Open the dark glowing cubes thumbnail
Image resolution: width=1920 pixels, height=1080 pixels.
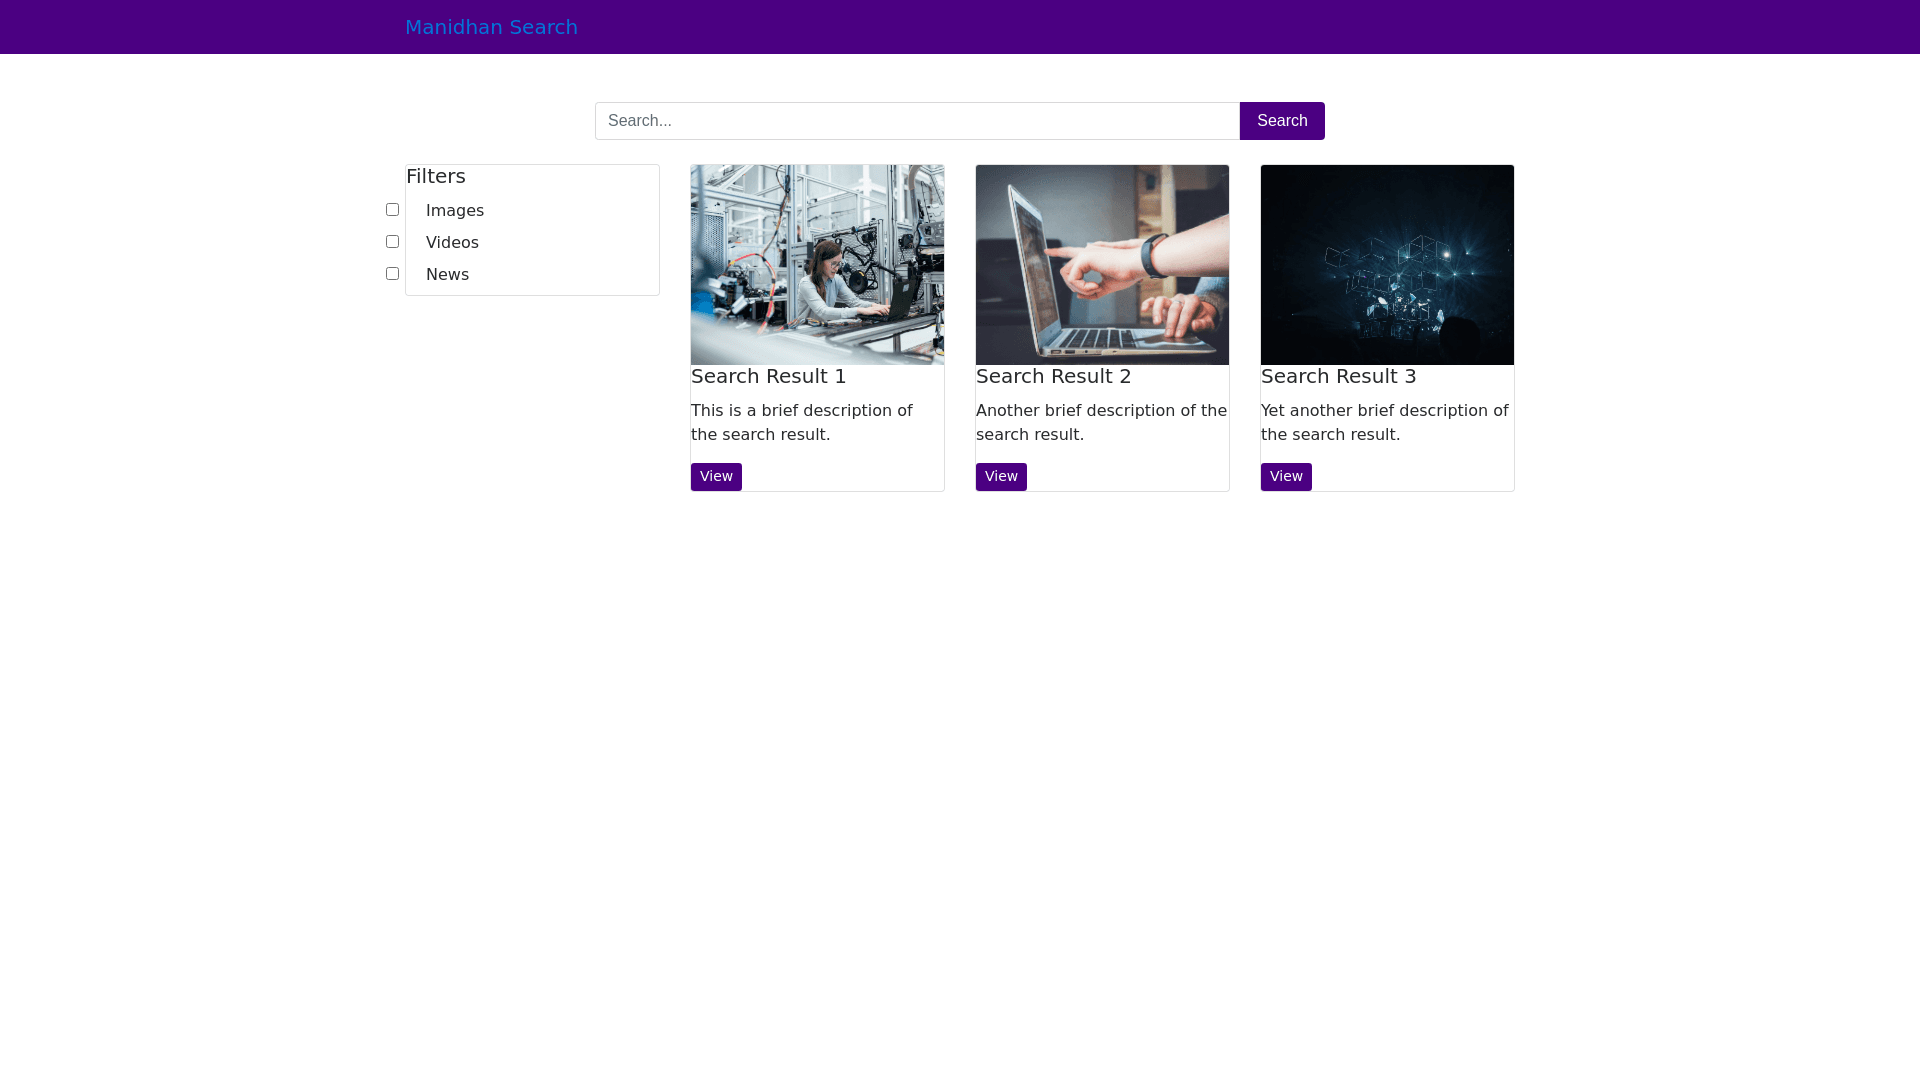(x=1387, y=265)
